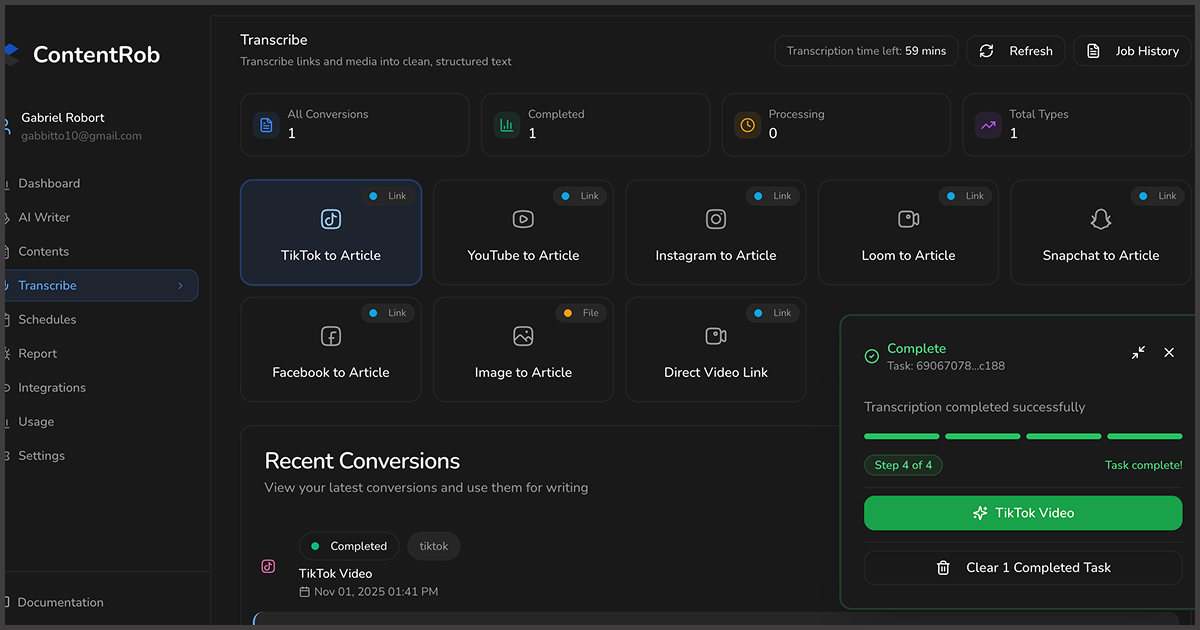Open the Job History dropdown
This screenshot has height=630, width=1200.
coord(1132,50)
